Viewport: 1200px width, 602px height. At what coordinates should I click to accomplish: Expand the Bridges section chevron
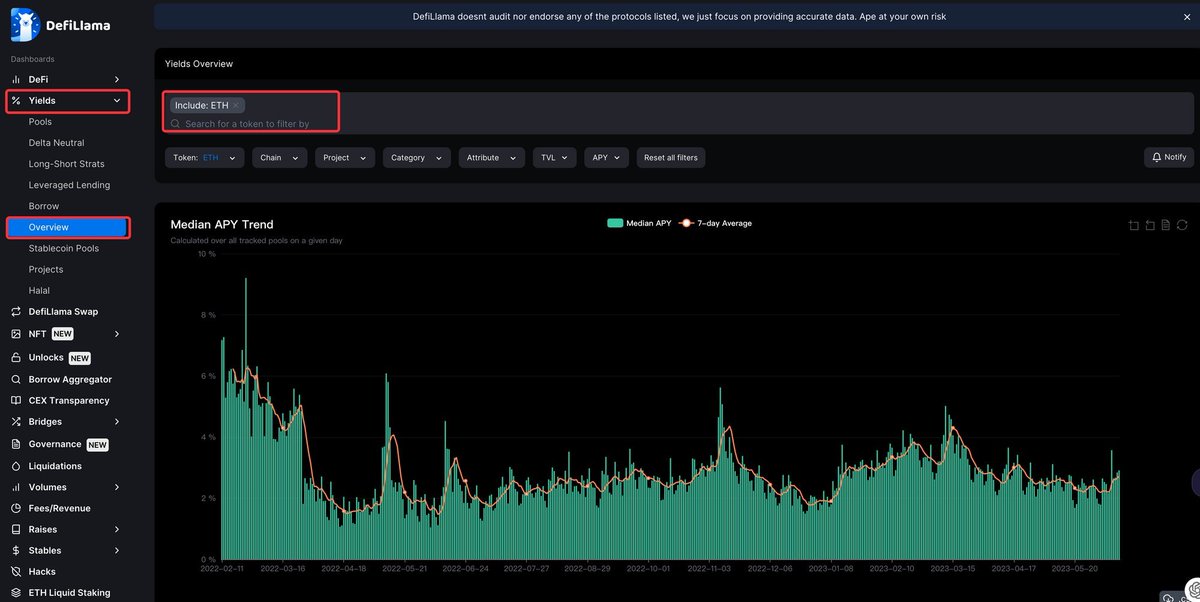coord(117,422)
